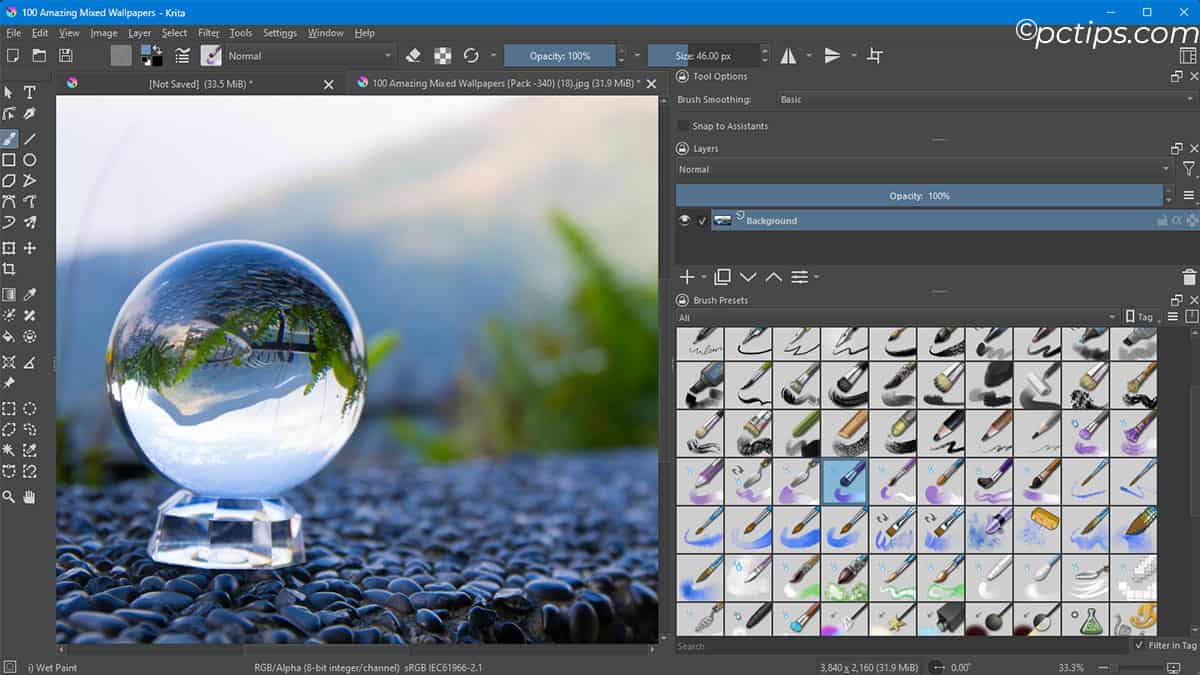Toggle the Filter in Tag checkbox
Image resolution: width=1200 pixels, height=675 pixels.
(1140, 645)
